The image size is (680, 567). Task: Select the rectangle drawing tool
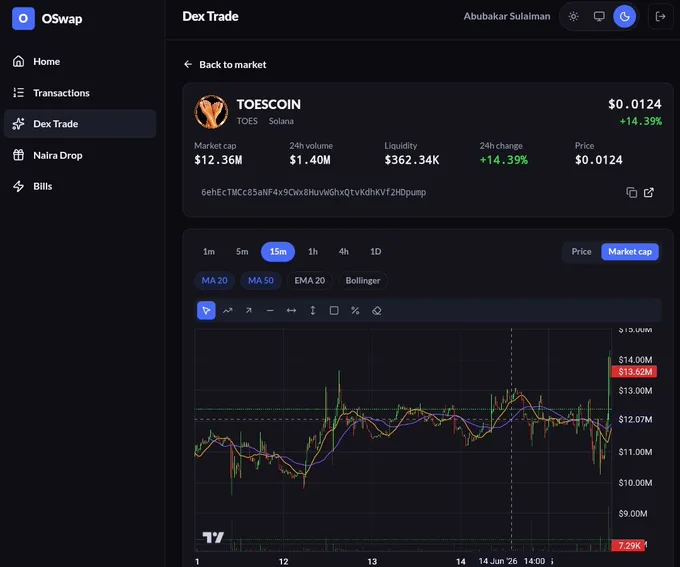click(x=334, y=311)
